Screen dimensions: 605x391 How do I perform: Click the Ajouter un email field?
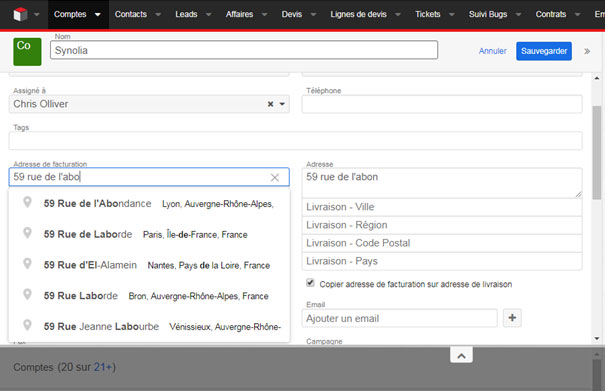coord(400,318)
